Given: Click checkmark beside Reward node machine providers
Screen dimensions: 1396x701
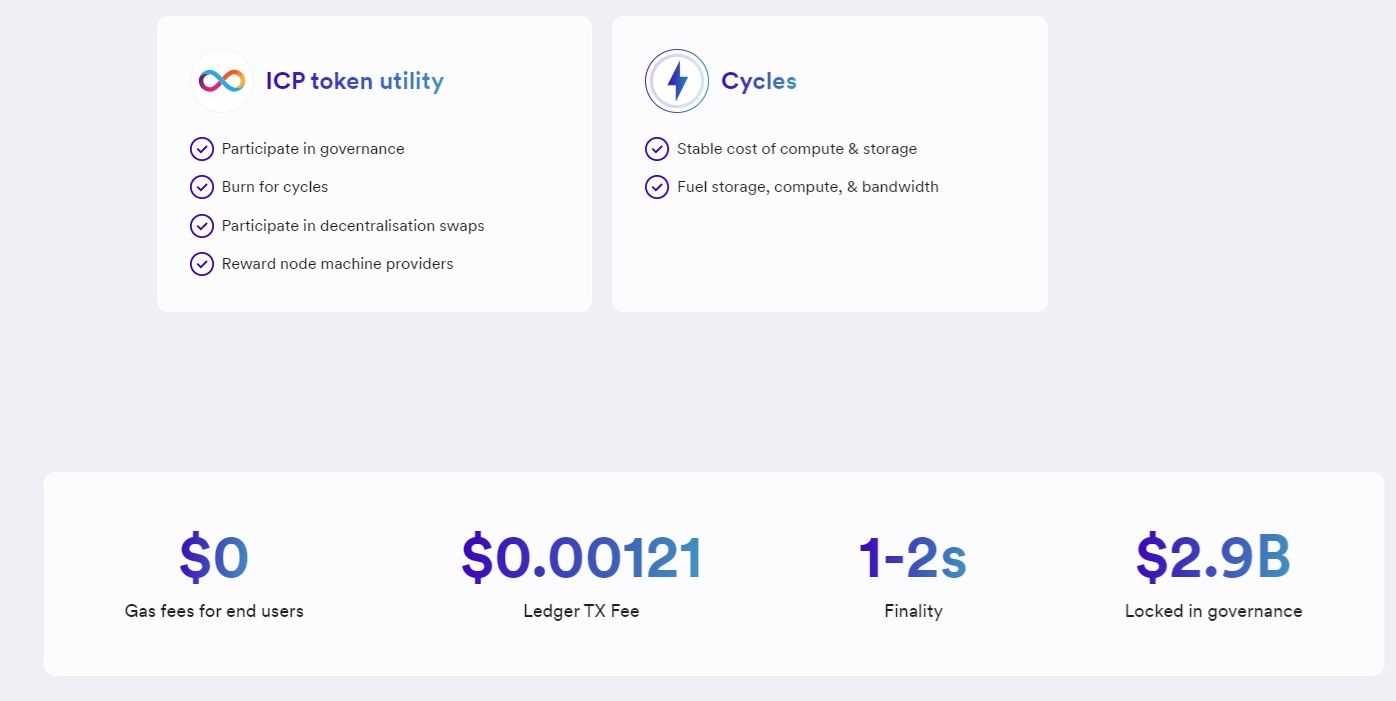Looking at the screenshot, I should click(202, 264).
